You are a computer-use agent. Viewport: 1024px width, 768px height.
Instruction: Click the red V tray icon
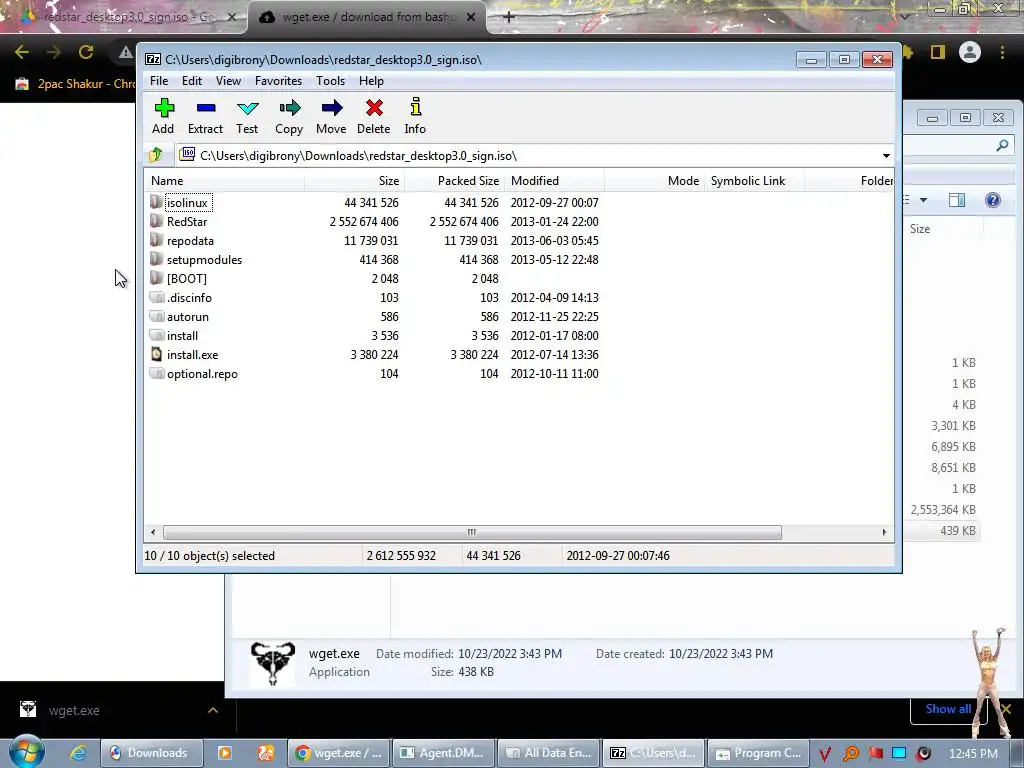[825, 754]
